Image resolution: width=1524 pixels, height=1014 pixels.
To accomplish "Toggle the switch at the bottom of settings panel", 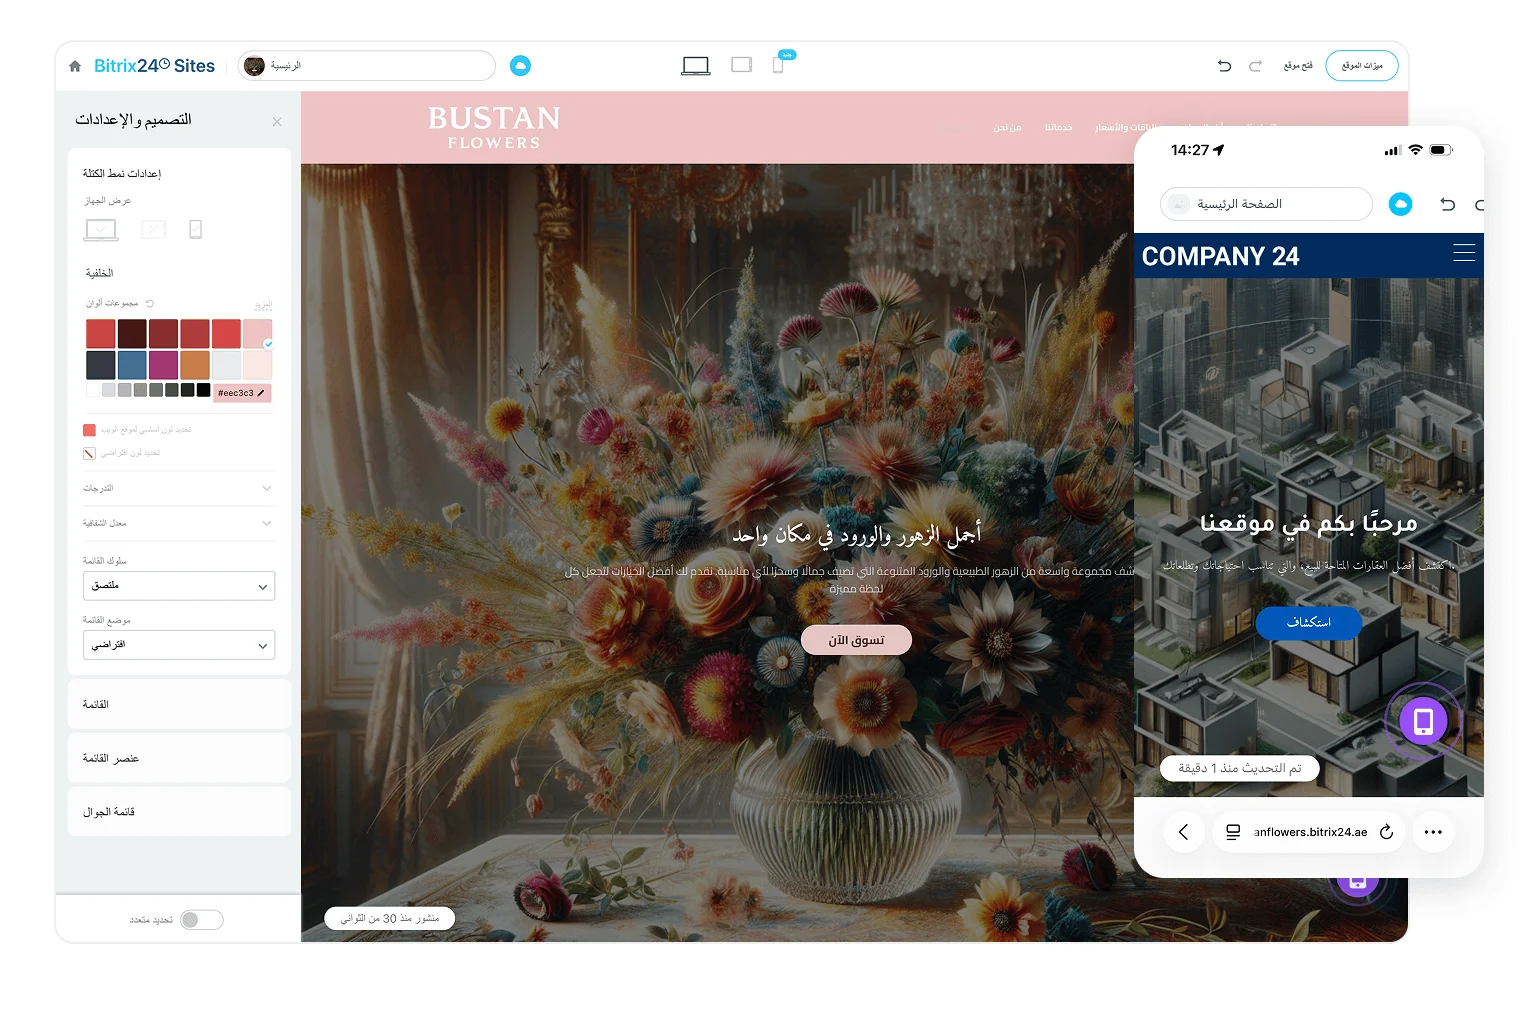I will pyautogui.click(x=201, y=920).
